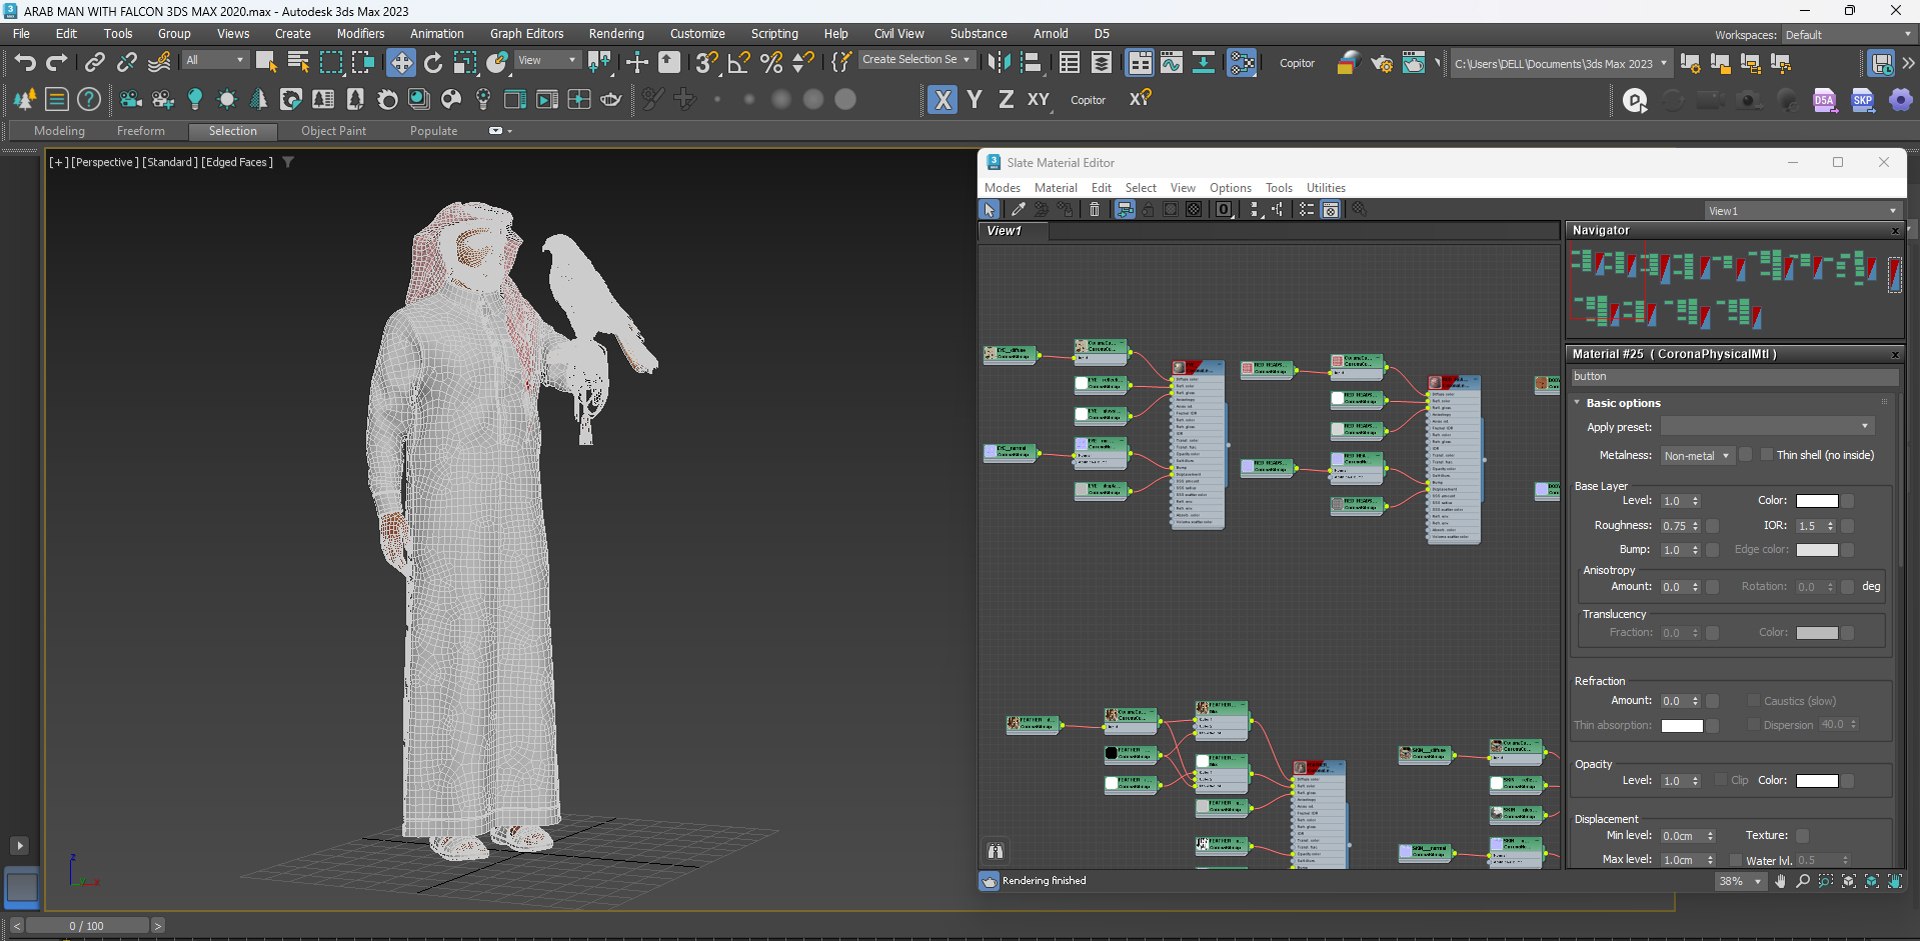Open the Metalness Non-metal dropdown
Image resolution: width=1920 pixels, height=941 pixels.
click(1696, 455)
